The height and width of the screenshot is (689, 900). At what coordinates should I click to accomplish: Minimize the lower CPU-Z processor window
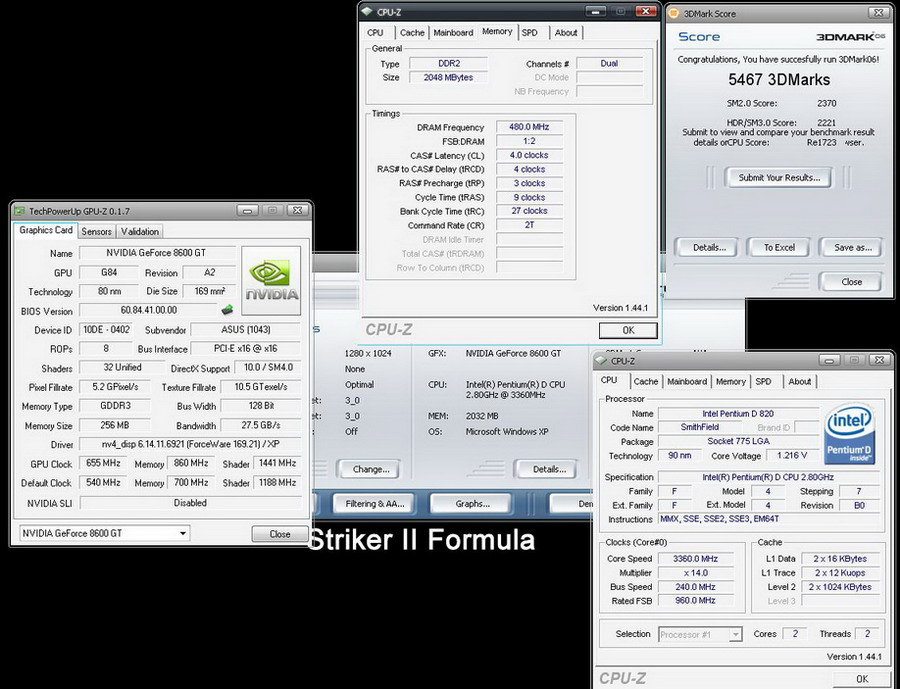click(829, 361)
